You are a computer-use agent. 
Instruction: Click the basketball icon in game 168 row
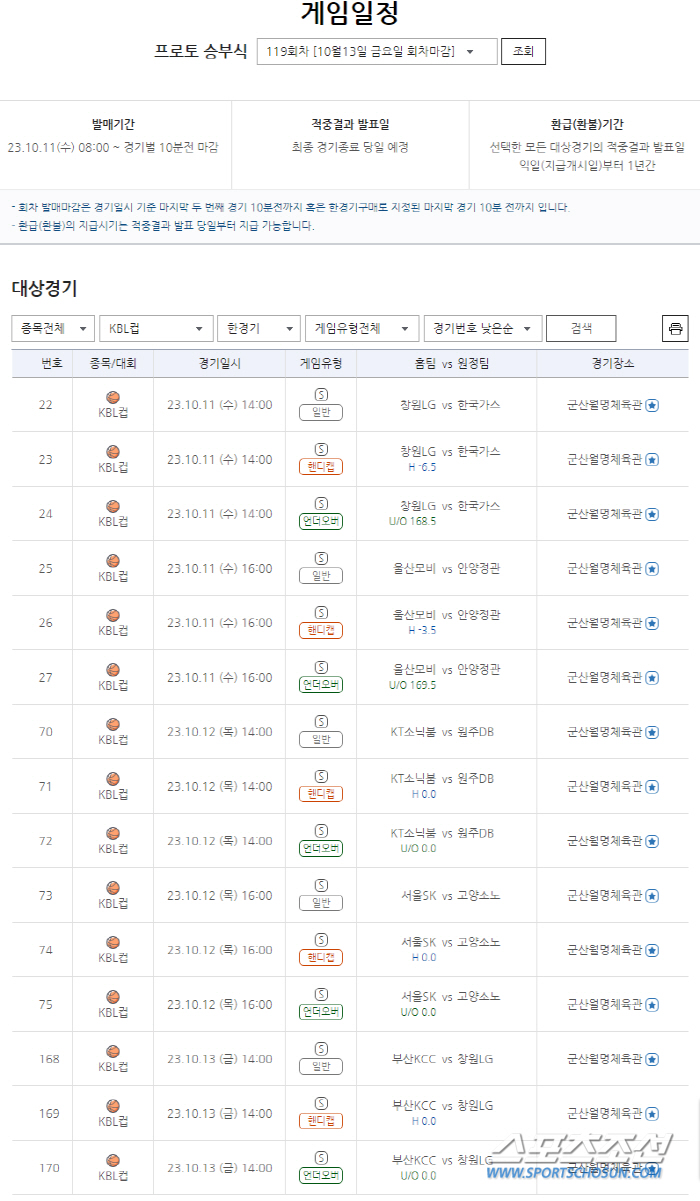pyautogui.click(x=113, y=1051)
